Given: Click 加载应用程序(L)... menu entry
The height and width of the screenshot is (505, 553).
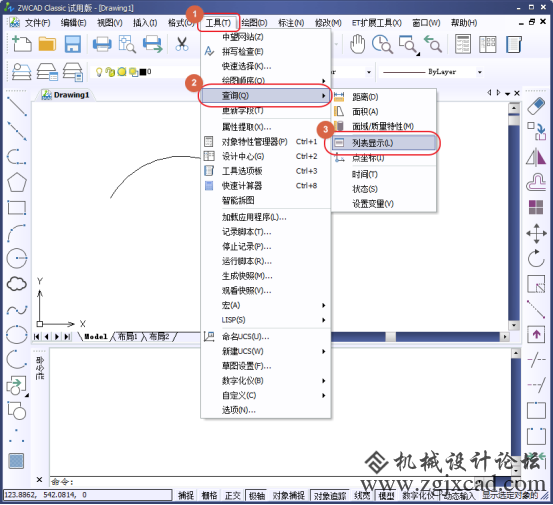Looking at the screenshot, I should pyautogui.click(x=266, y=217).
